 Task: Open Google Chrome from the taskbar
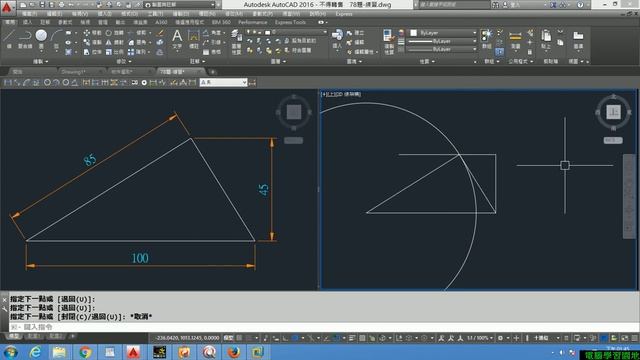[x=85, y=351]
